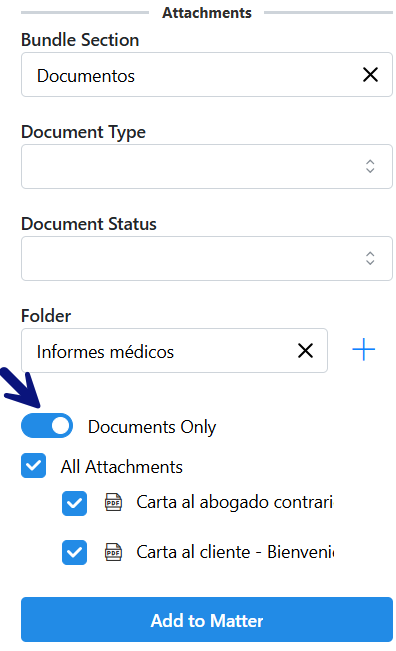Clear the Informes médicos folder selection
The width and height of the screenshot is (396, 651).
(x=305, y=350)
